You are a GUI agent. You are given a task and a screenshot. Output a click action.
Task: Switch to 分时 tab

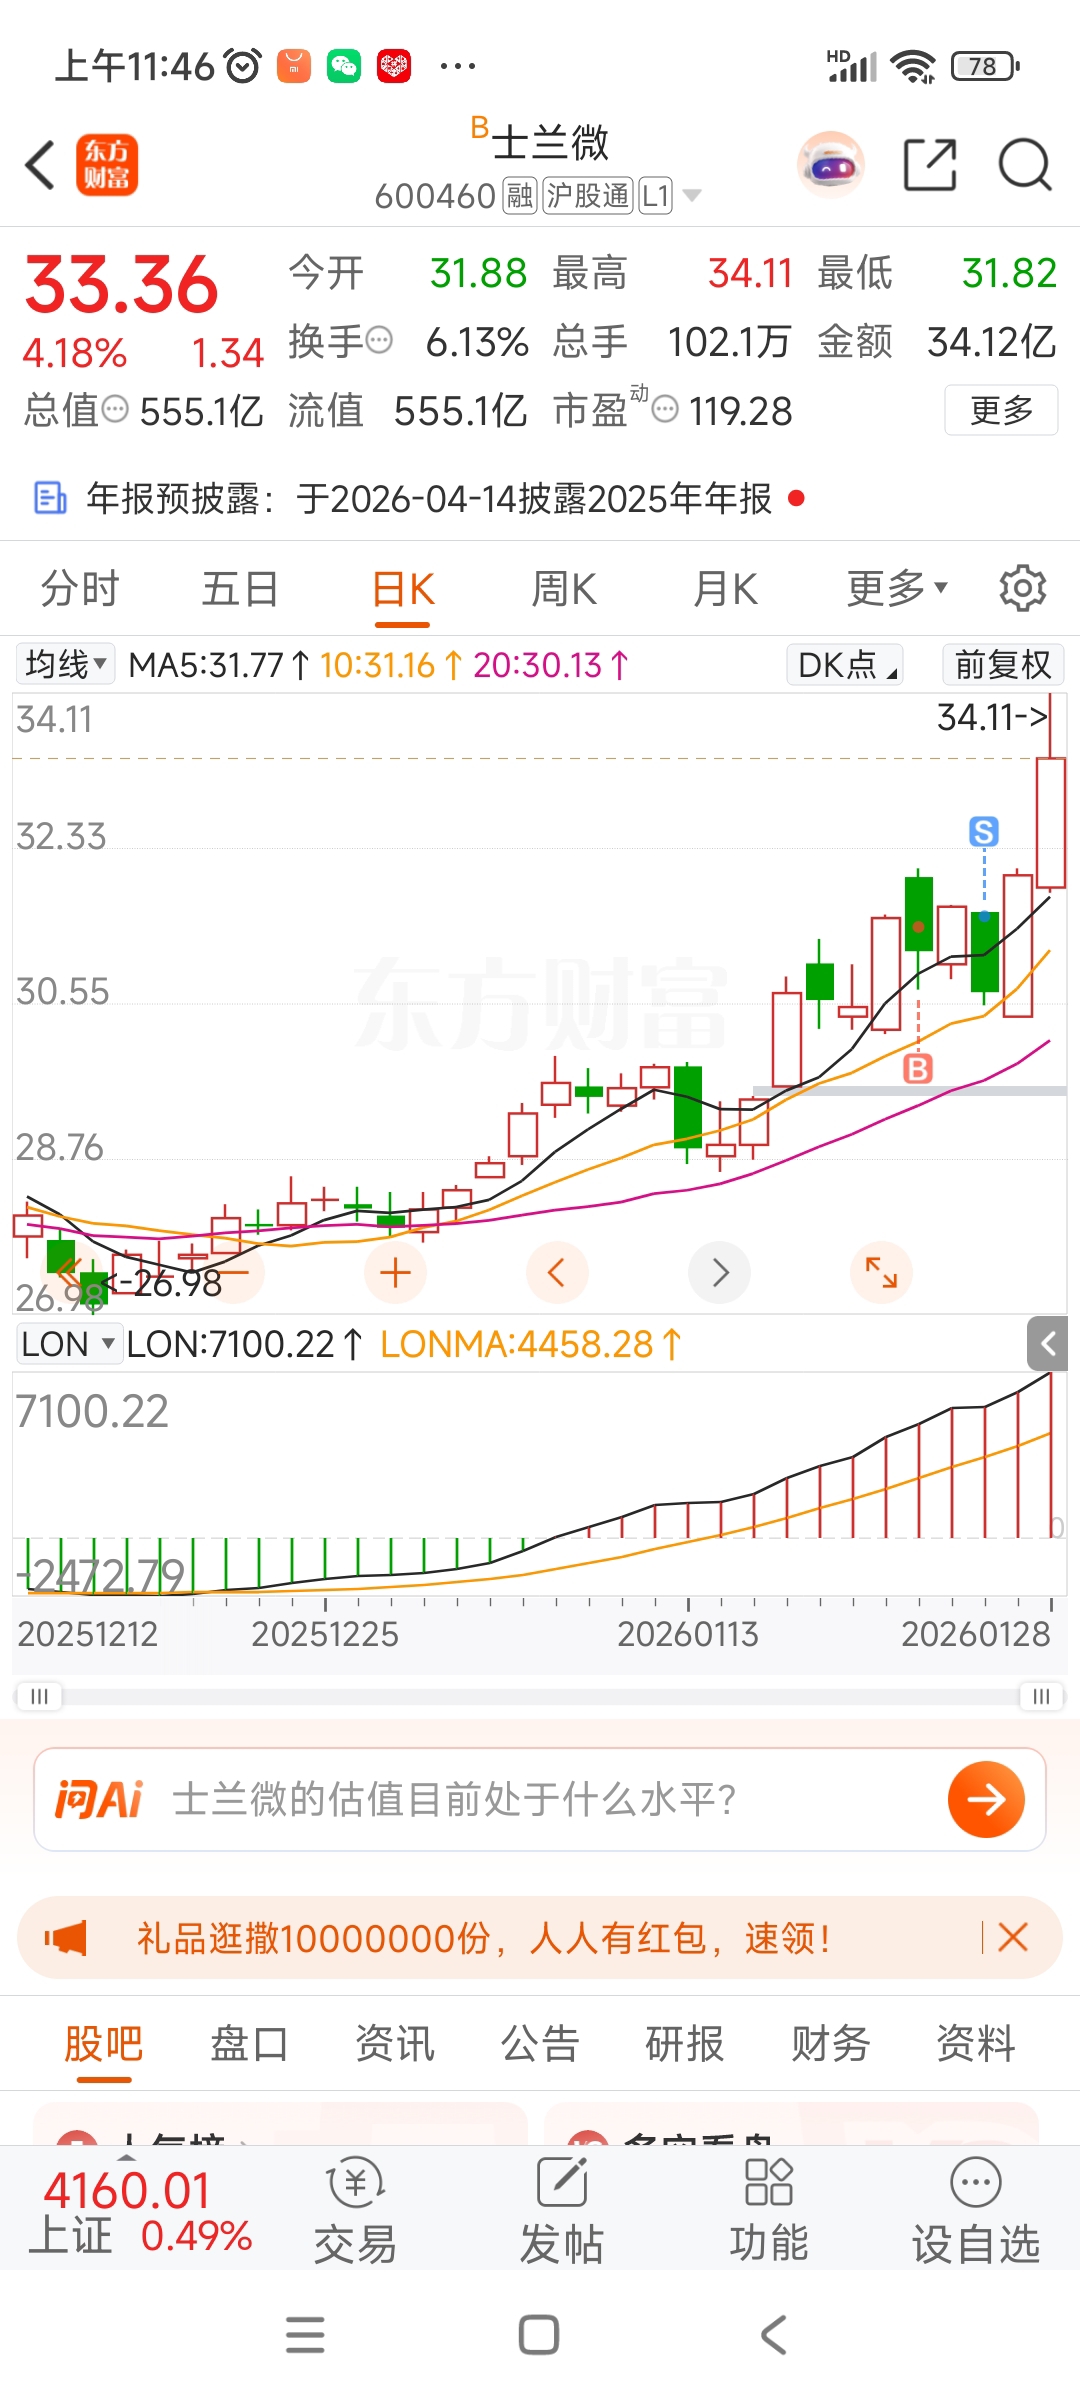point(80,588)
